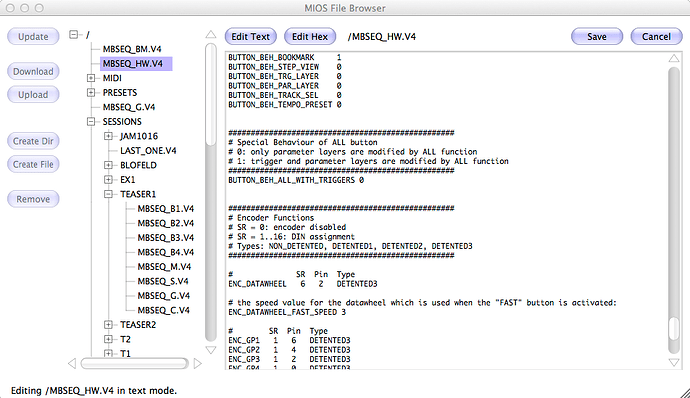Select the SESSIONS folder label
This screenshot has width=690, height=398.
click(x=122, y=122)
